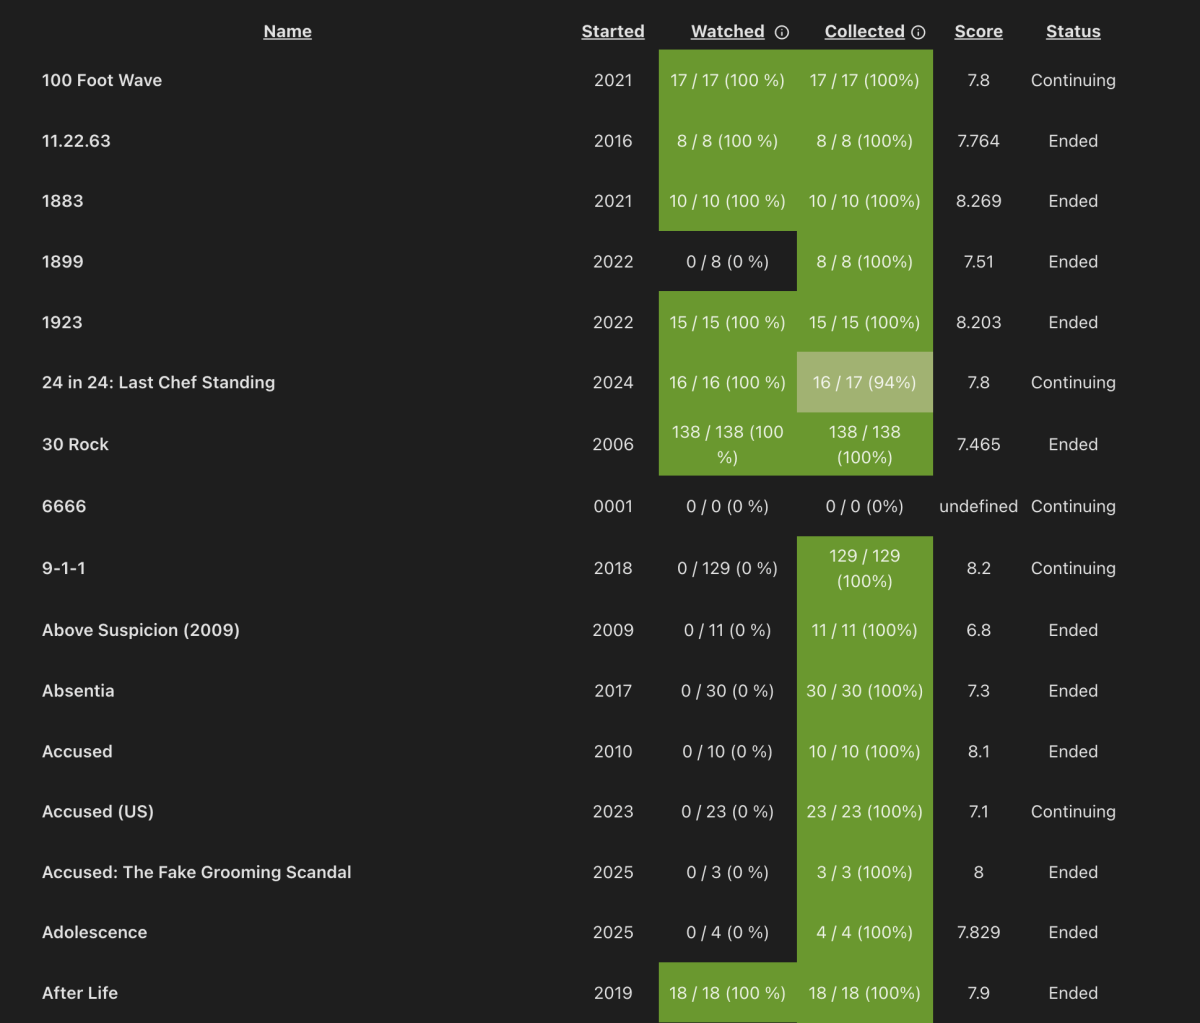The image size is (1200, 1023).
Task: Open the Adolescence show entry
Action: [x=94, y=932]
